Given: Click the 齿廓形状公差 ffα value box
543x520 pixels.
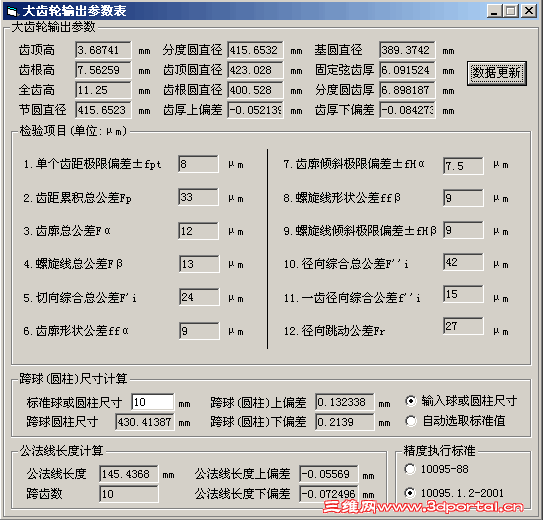Looking at the screenshot, I should 199,331.
